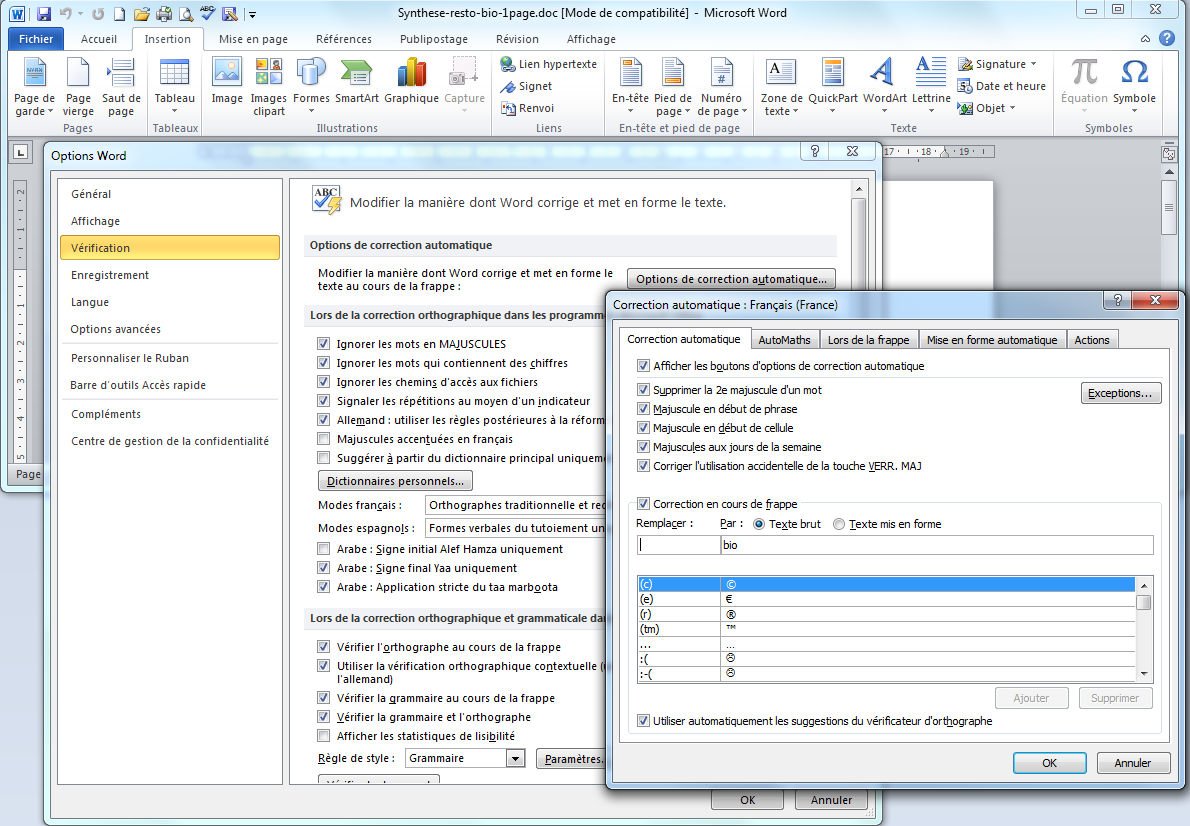Select the Texte mis en forme radio button
Screen dimensions: 1190x826
click(839, 524)
